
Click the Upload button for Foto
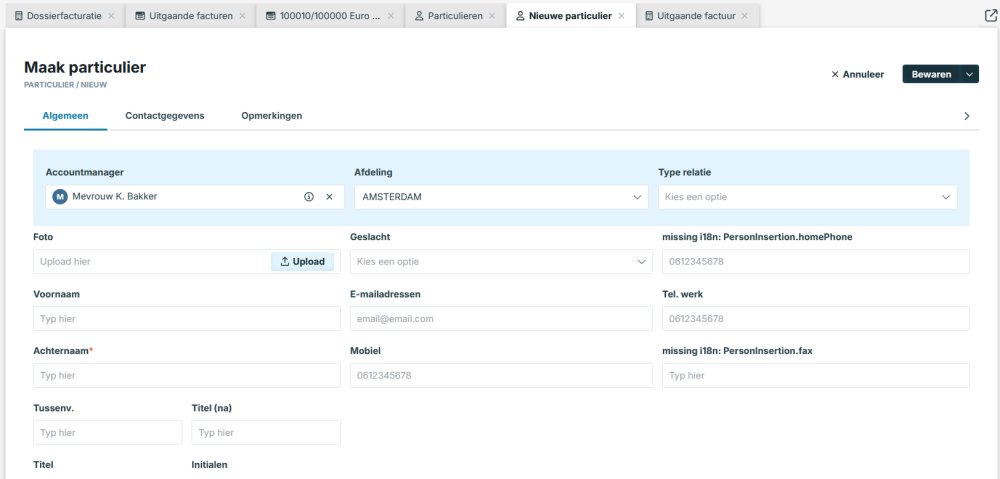coord(303,262)
